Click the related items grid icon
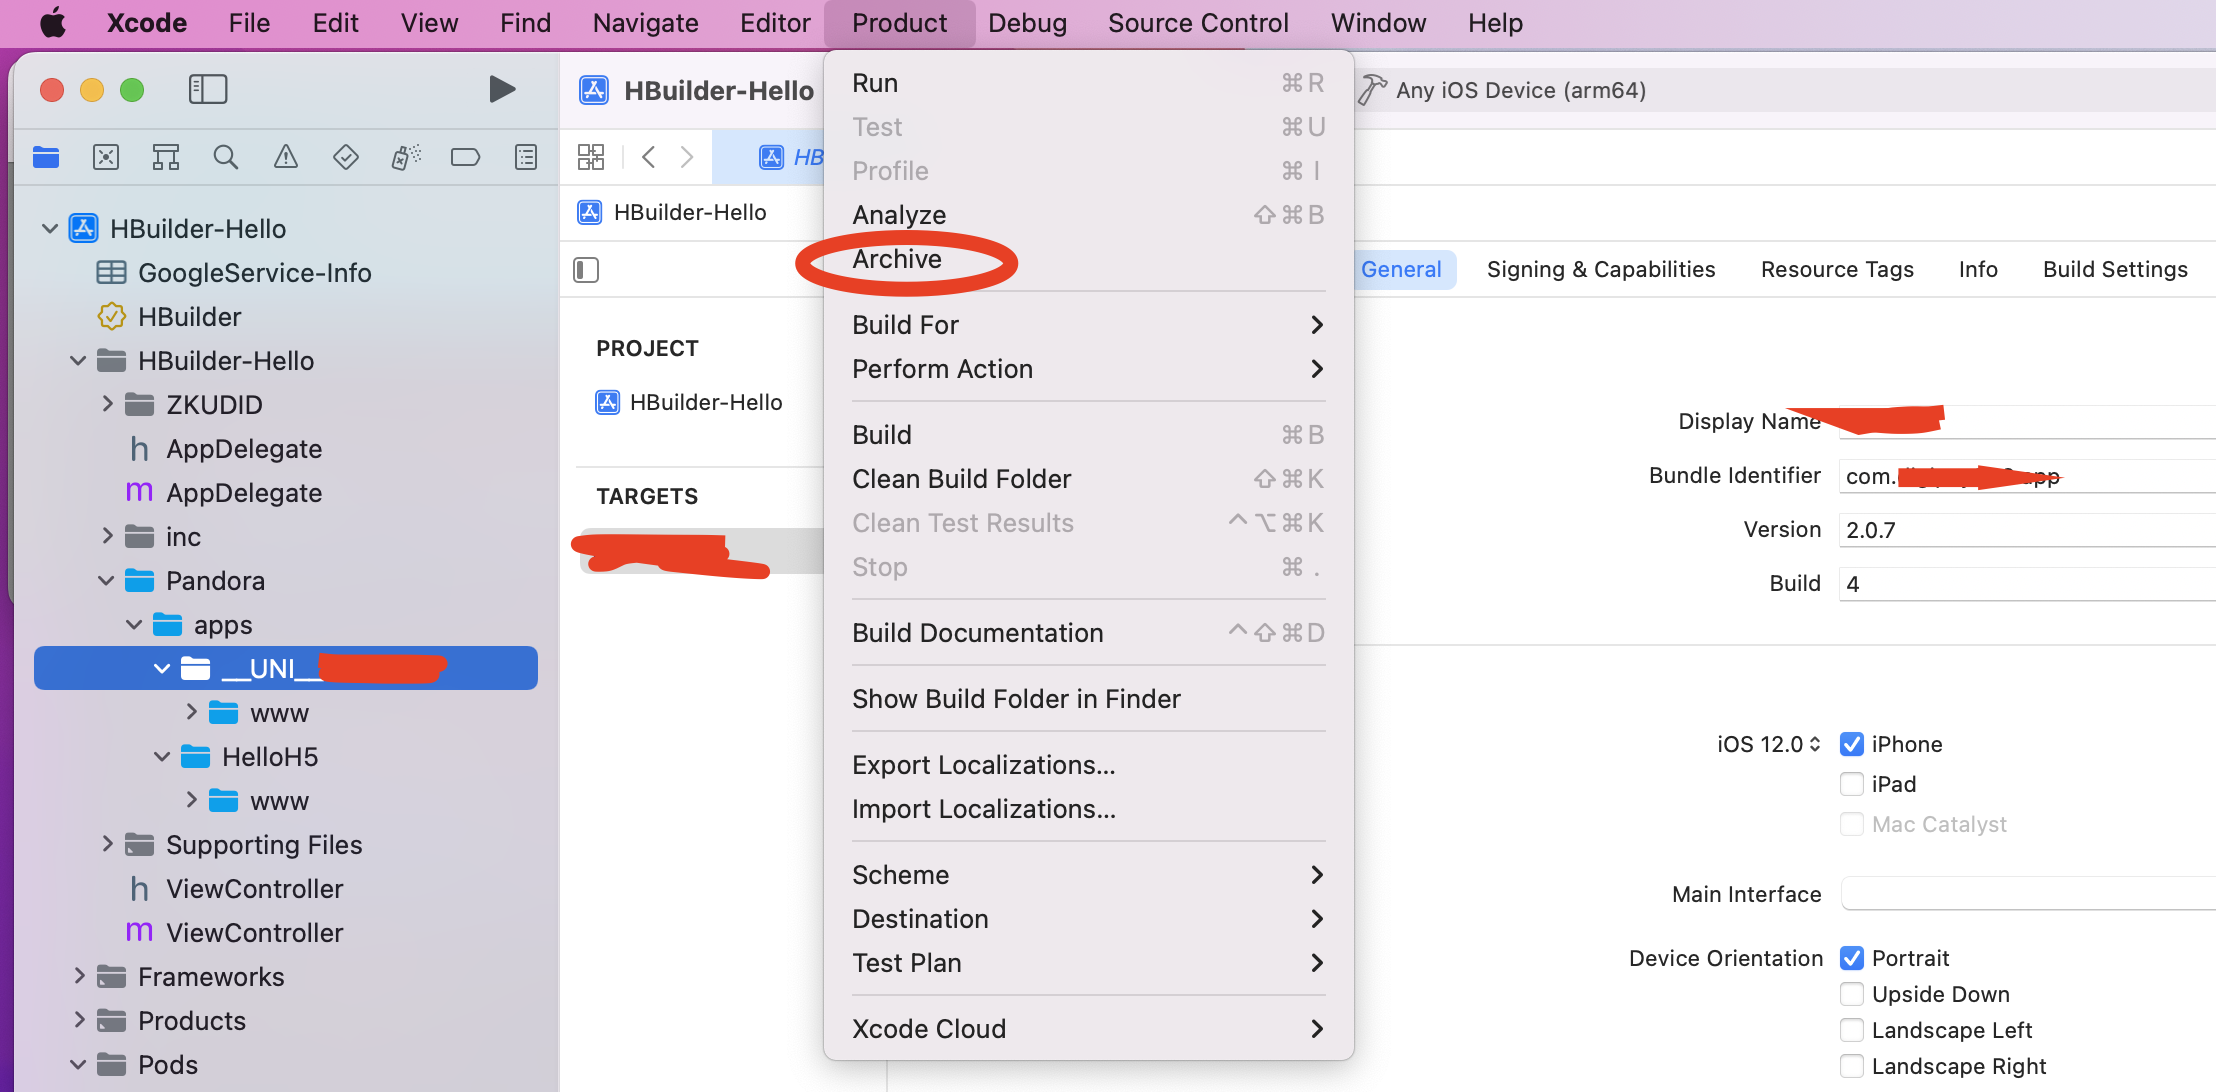This screenshot has height=1092, width=2216. (x=591, y=157)
